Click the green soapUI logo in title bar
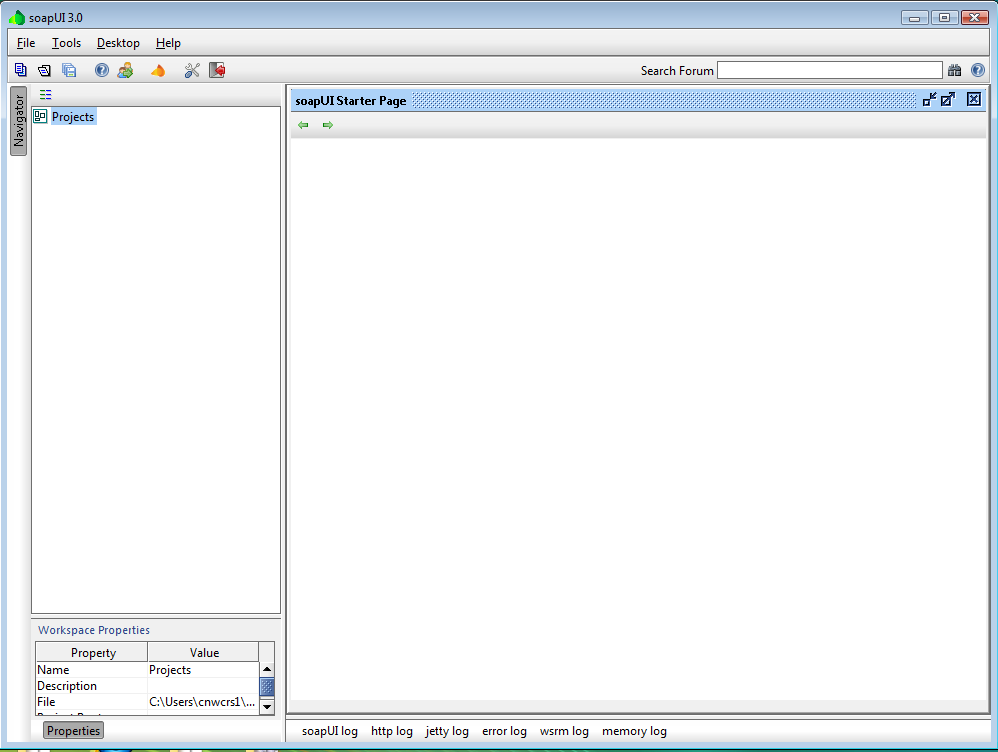Image resolution: width=998 pixels, height=752 pixels. 17,18
